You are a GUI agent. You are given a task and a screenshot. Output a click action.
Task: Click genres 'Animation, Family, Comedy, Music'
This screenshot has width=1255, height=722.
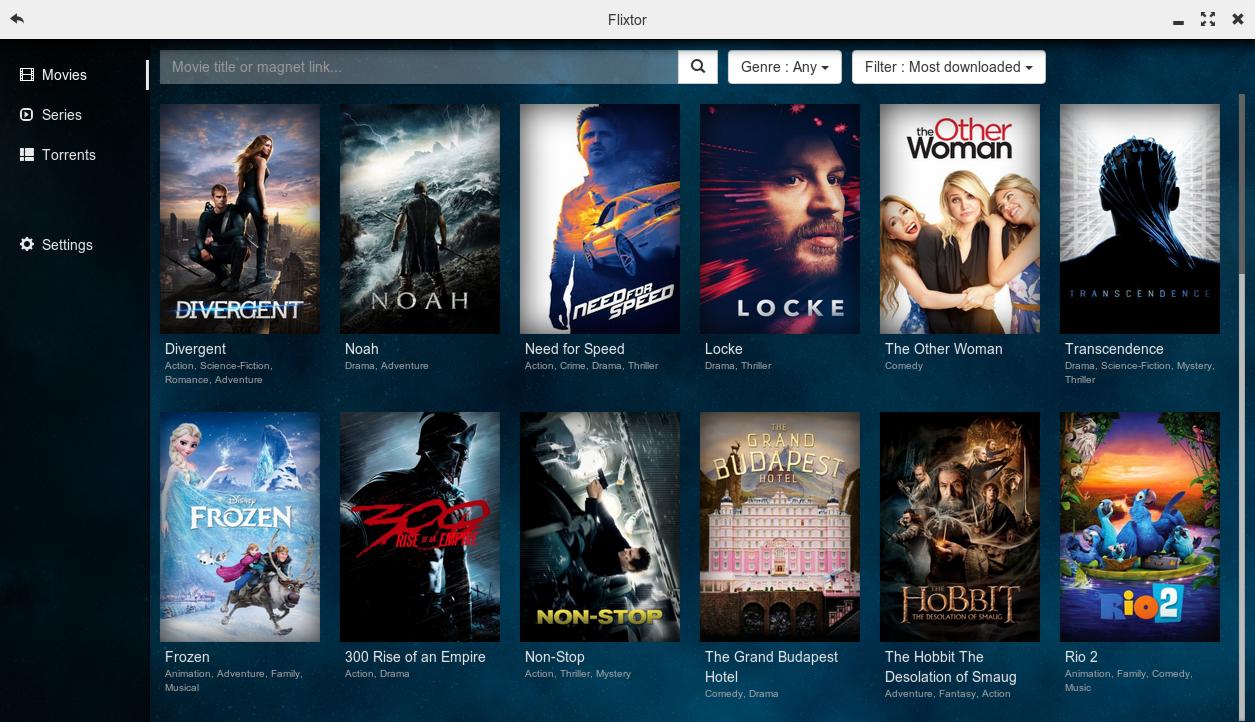pyautogui.click(x=1128, y=681)
